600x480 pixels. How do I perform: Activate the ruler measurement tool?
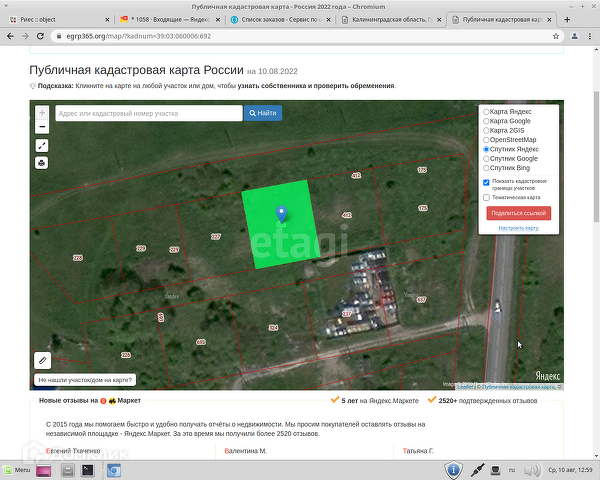click(42, 360)
